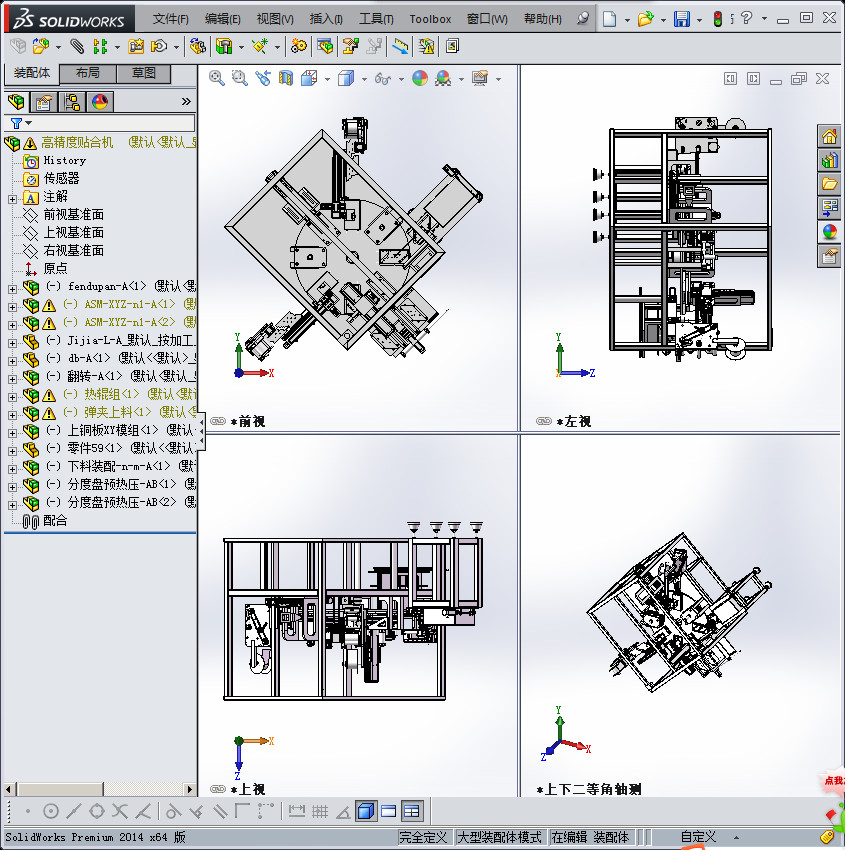Click the 自定义 units status button
Image resolution: width=845 pixels, height=850 pixels.
[699, 837]
